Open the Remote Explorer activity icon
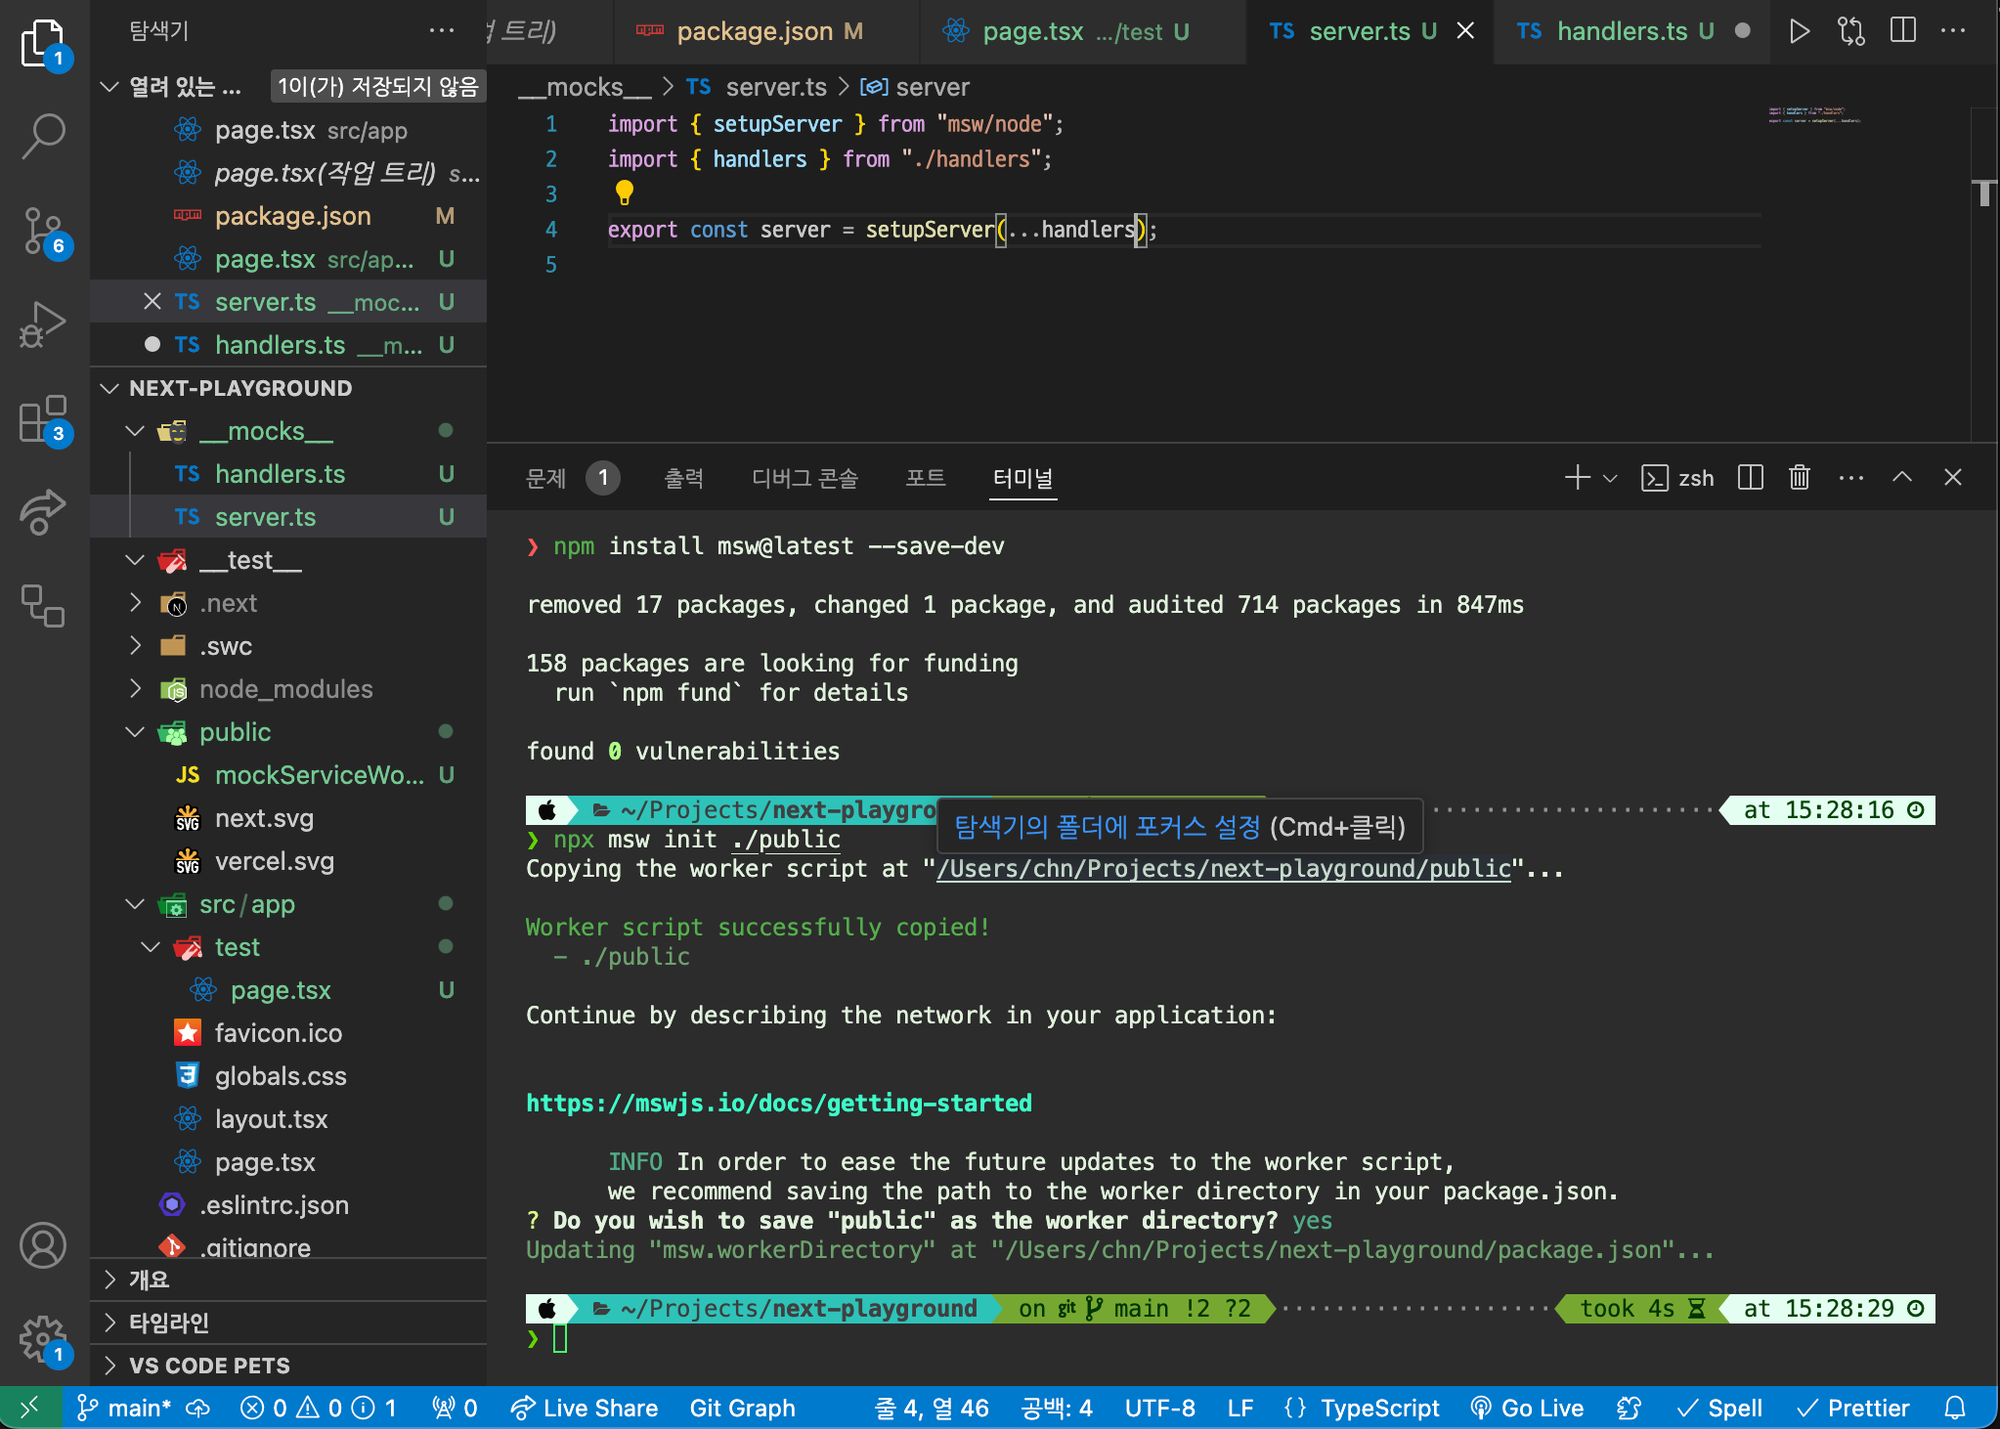 43,606
